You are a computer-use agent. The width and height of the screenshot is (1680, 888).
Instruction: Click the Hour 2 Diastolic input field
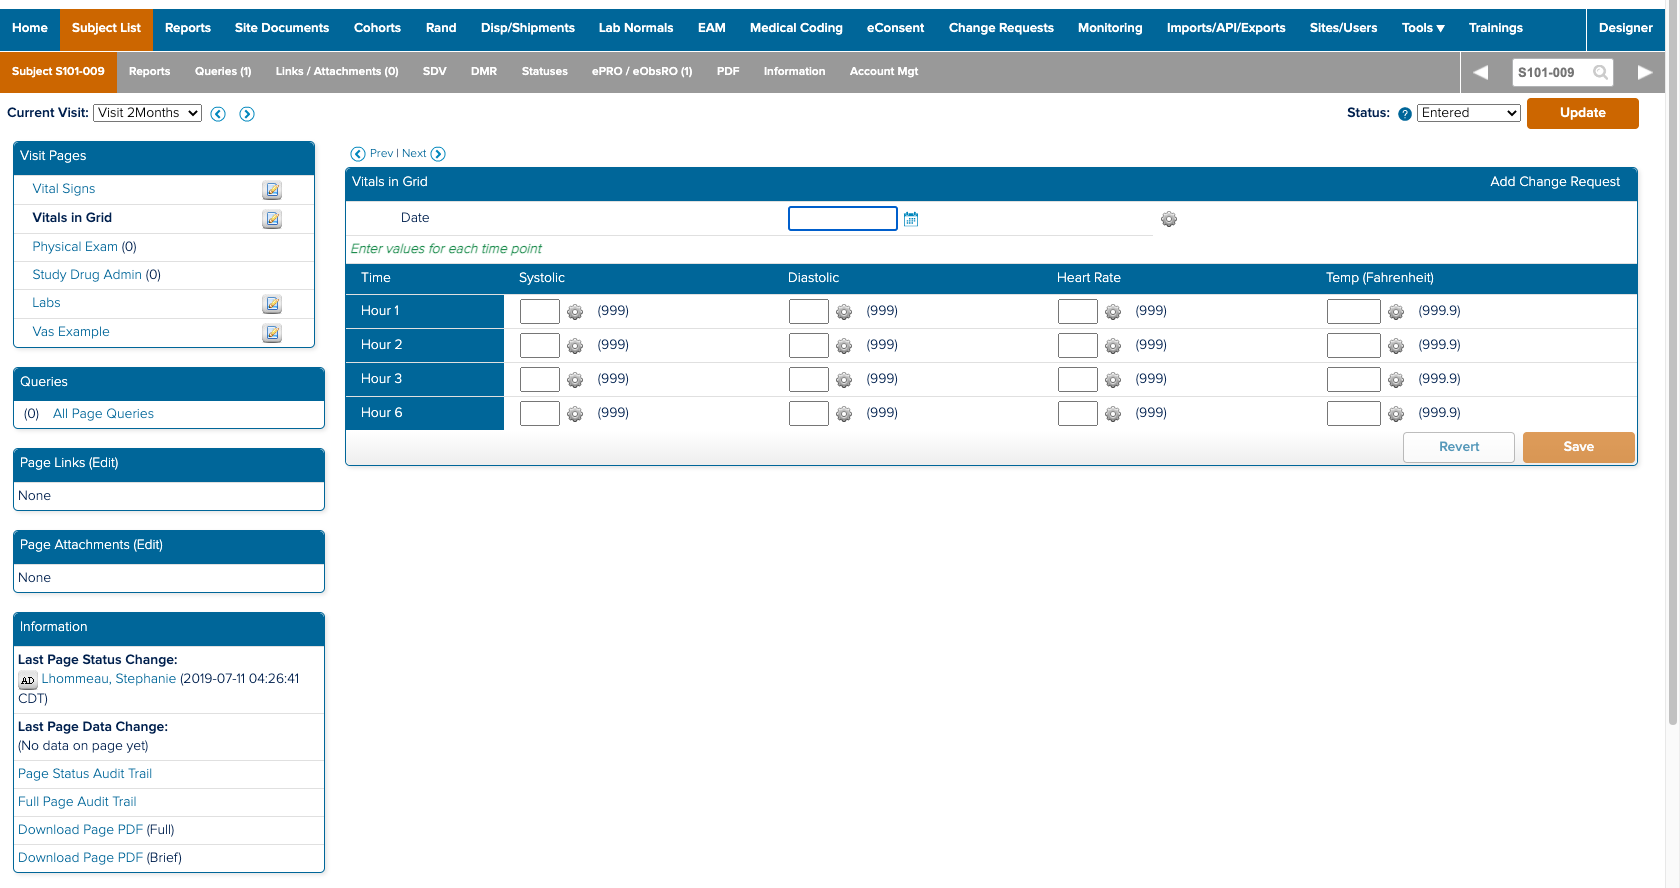coord(808,345)
